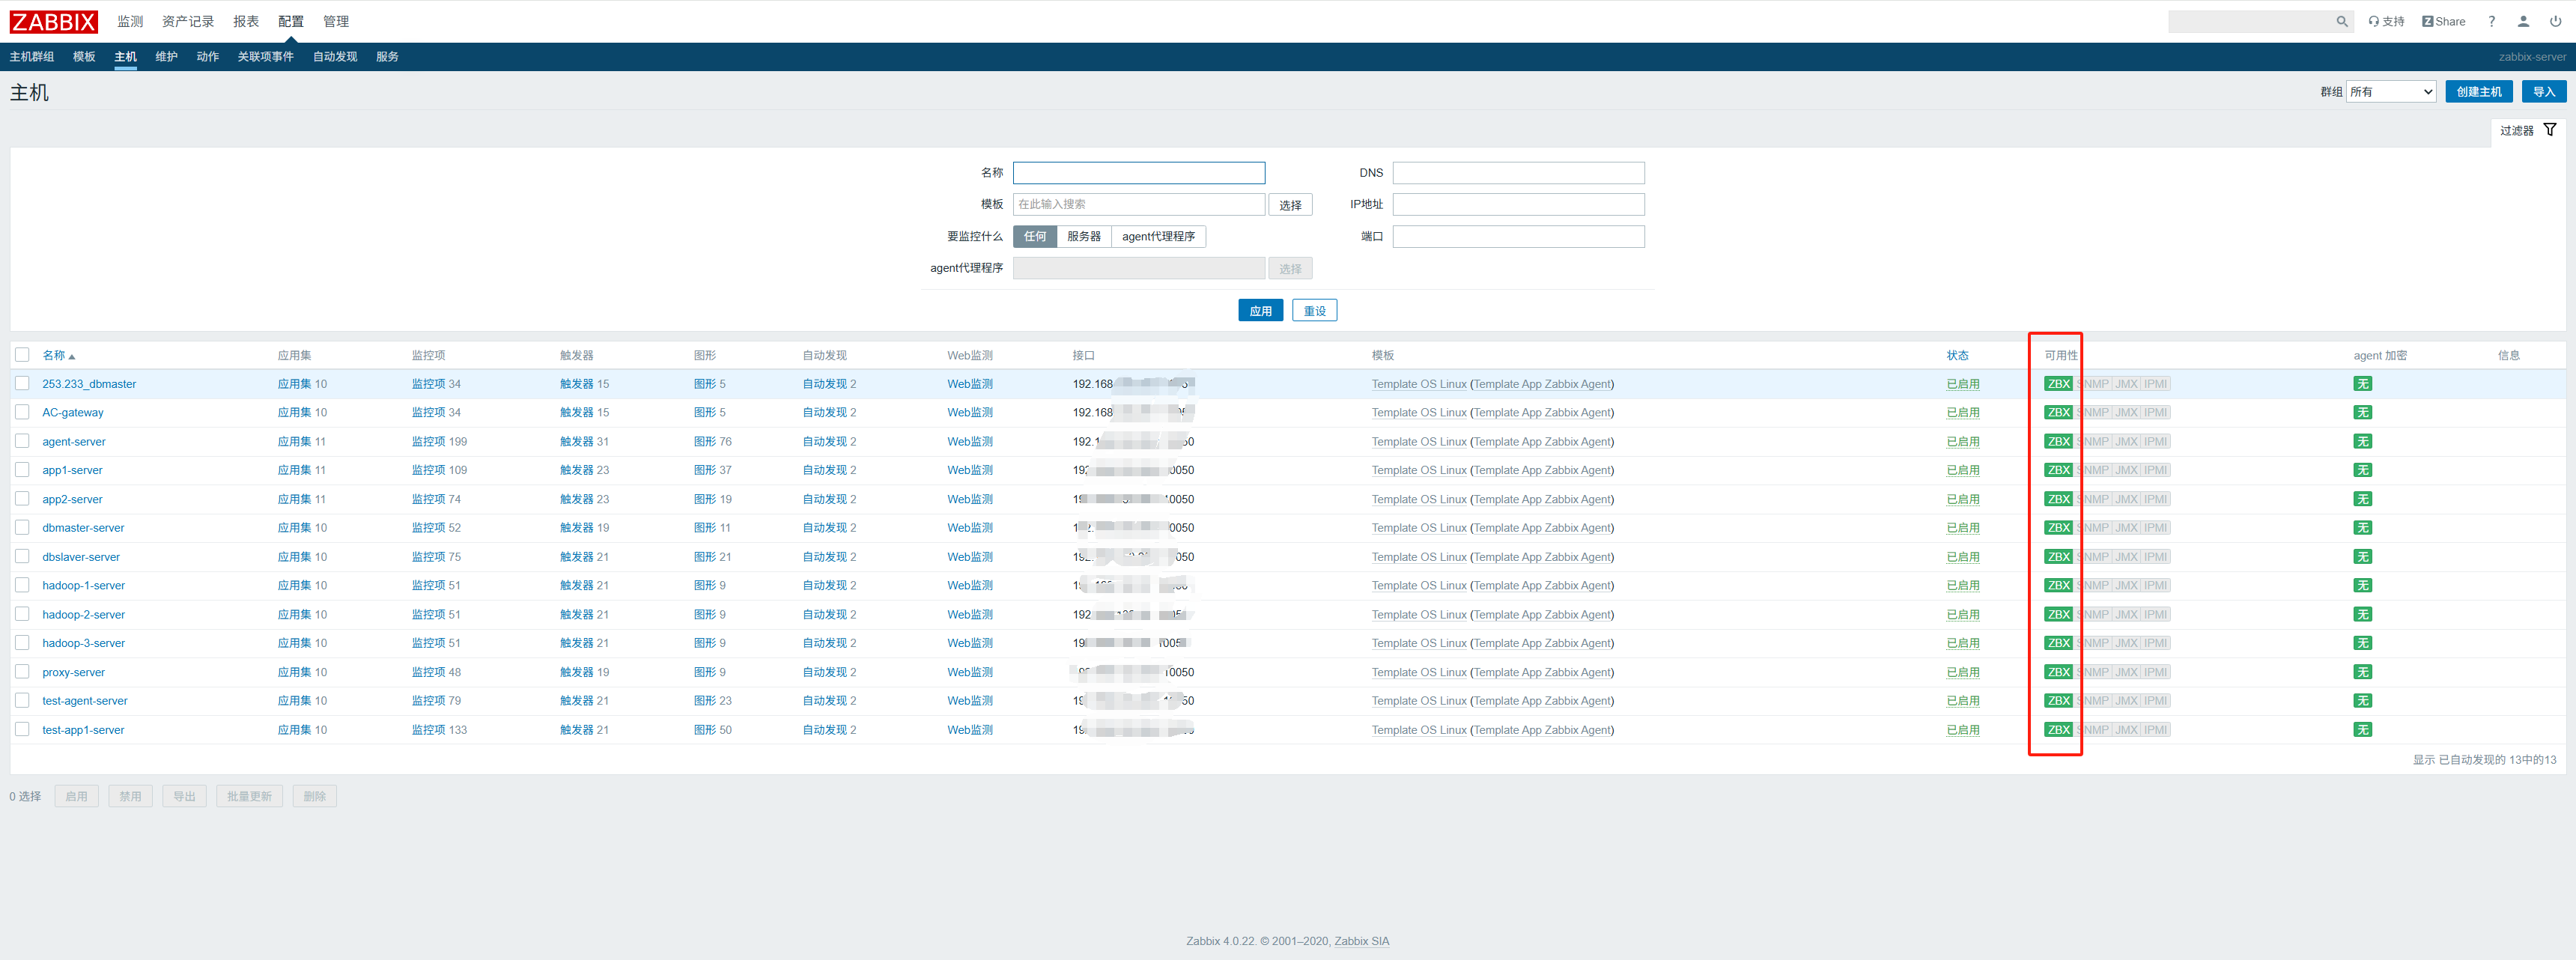Click the Zabbix logo
The height and width of the screenshot is (960, 2576).
(x=54, y=21)
